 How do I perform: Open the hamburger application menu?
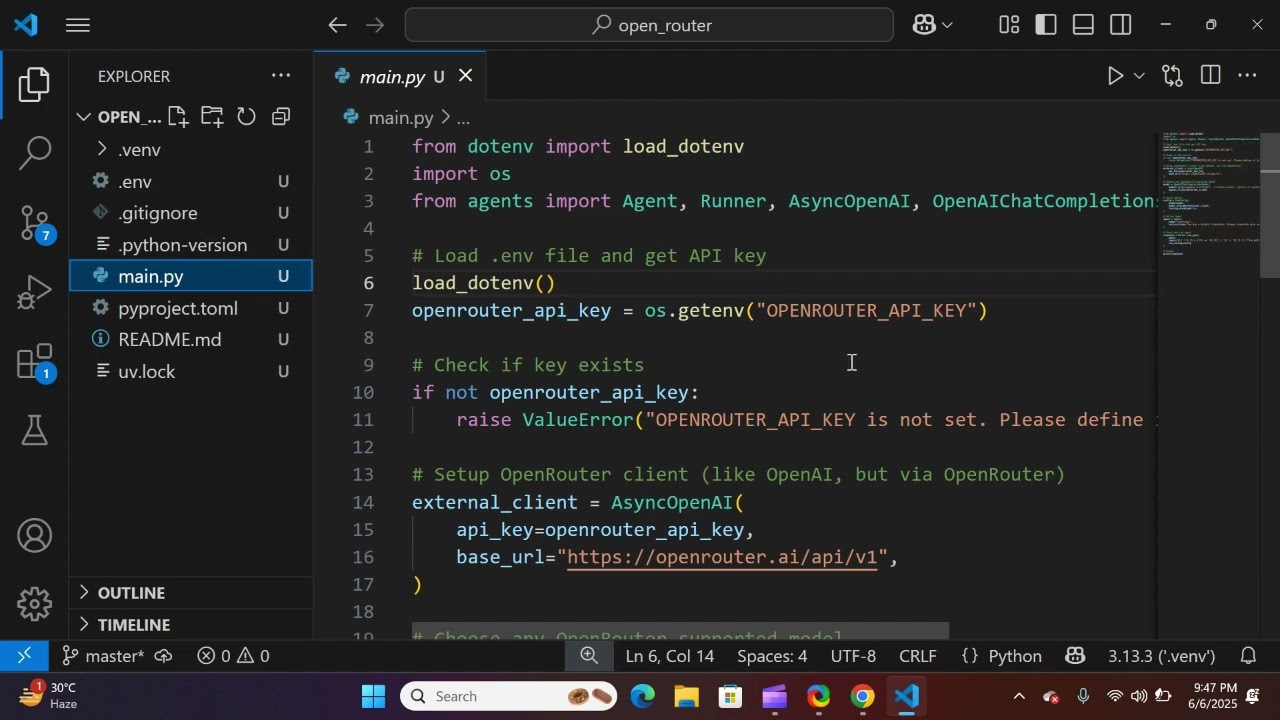tap(78, 25)
